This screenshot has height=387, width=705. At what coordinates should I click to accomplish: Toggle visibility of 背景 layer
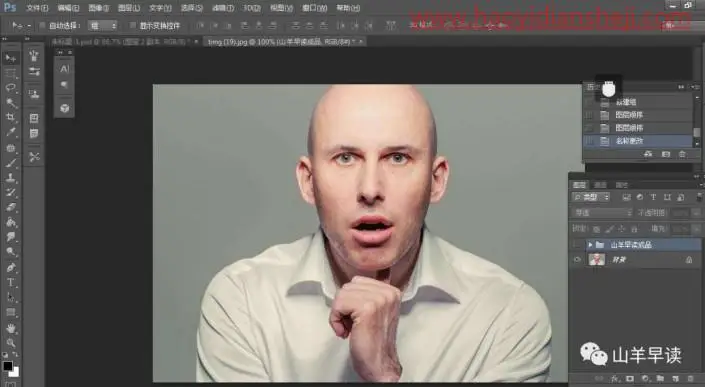[x=577, y=259]
